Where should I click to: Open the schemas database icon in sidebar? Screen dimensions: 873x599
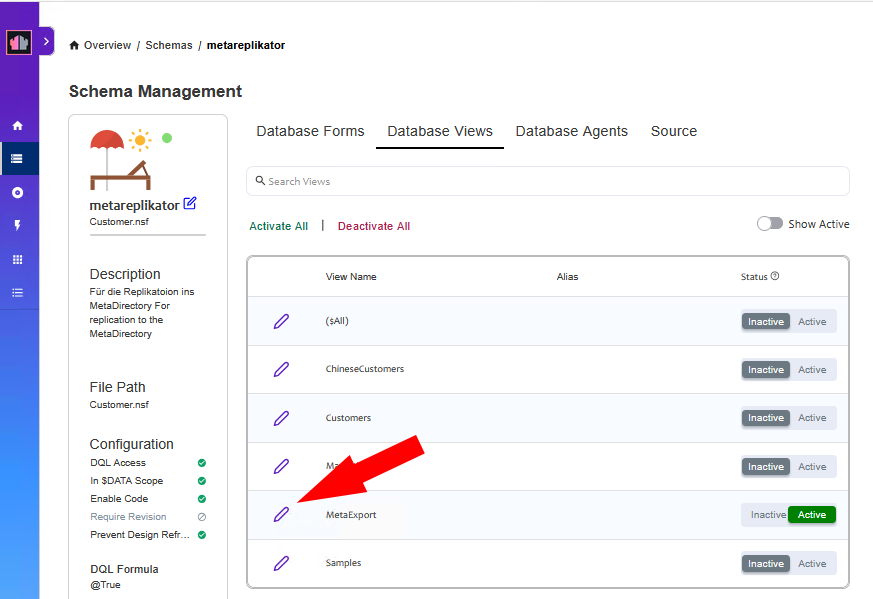[x=17, y=158]
